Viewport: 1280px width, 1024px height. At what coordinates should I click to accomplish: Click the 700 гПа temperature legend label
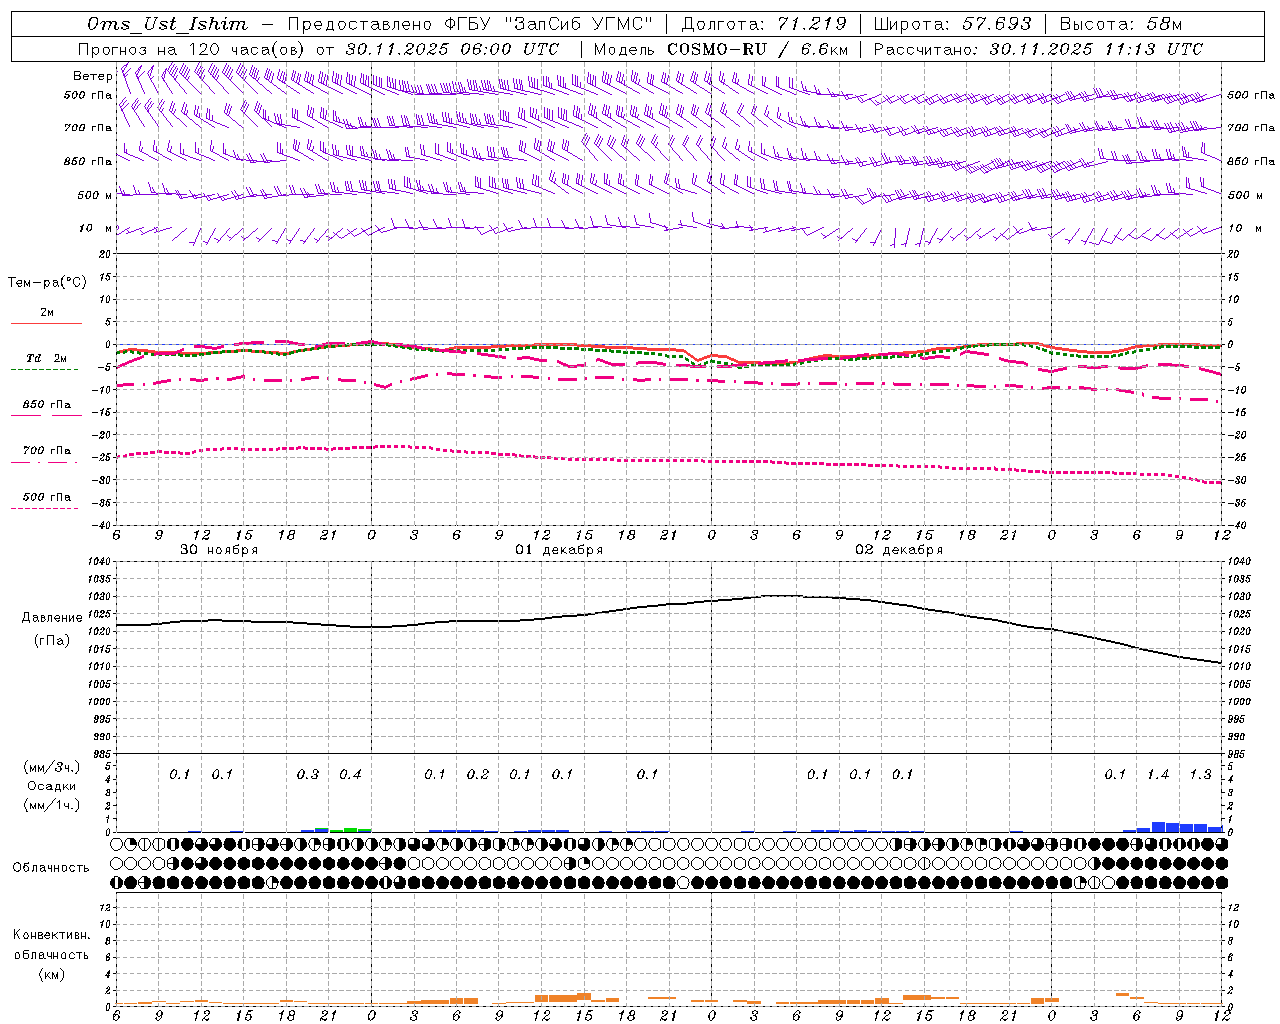pyautogui.click(x=46, y=450)
